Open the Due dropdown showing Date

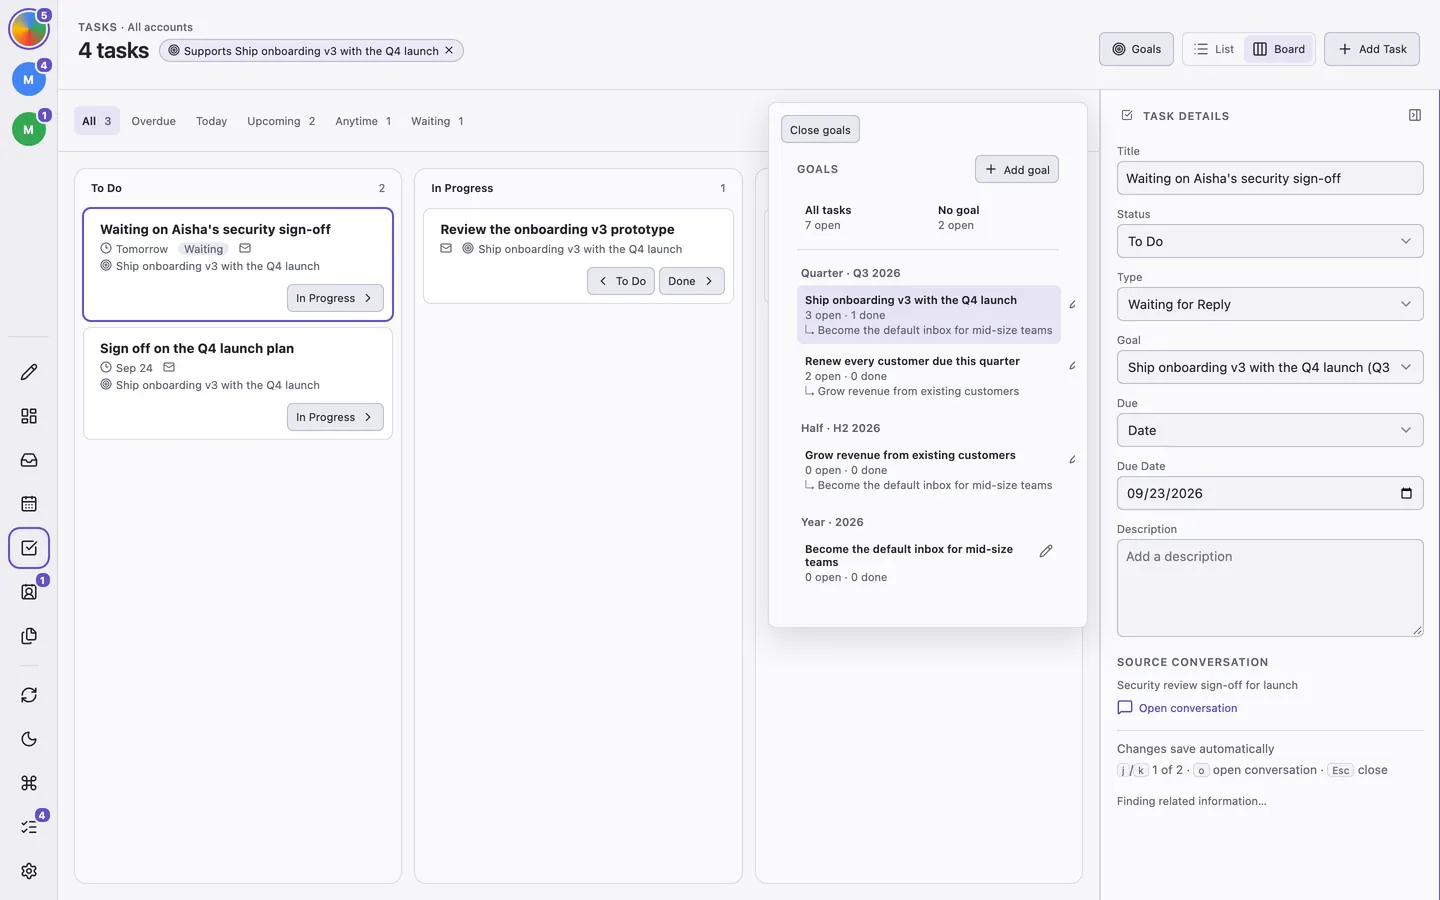click(x=1270, y=430)
